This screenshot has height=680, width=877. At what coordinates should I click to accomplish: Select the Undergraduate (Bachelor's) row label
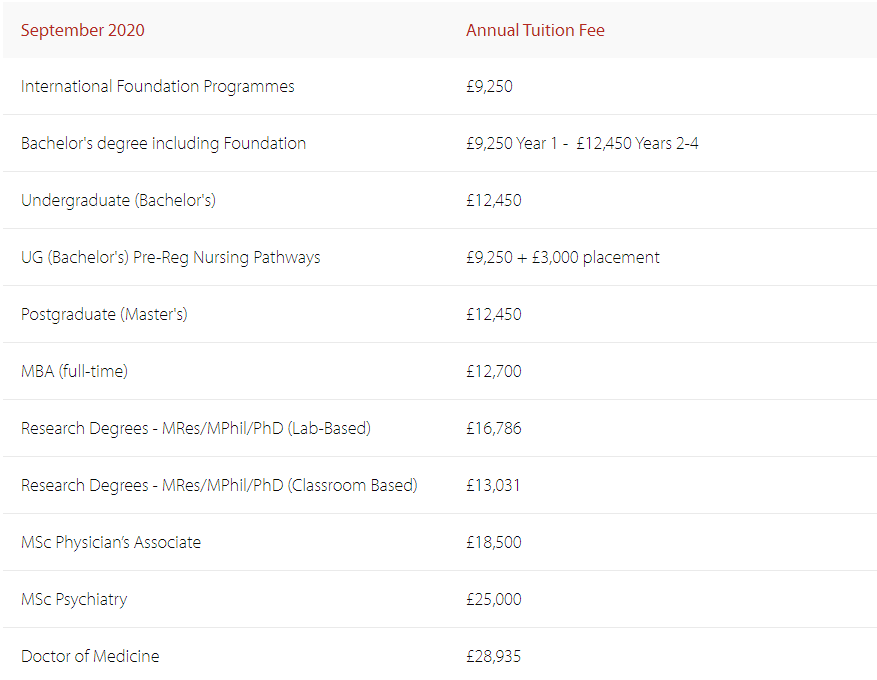point(118,201)
